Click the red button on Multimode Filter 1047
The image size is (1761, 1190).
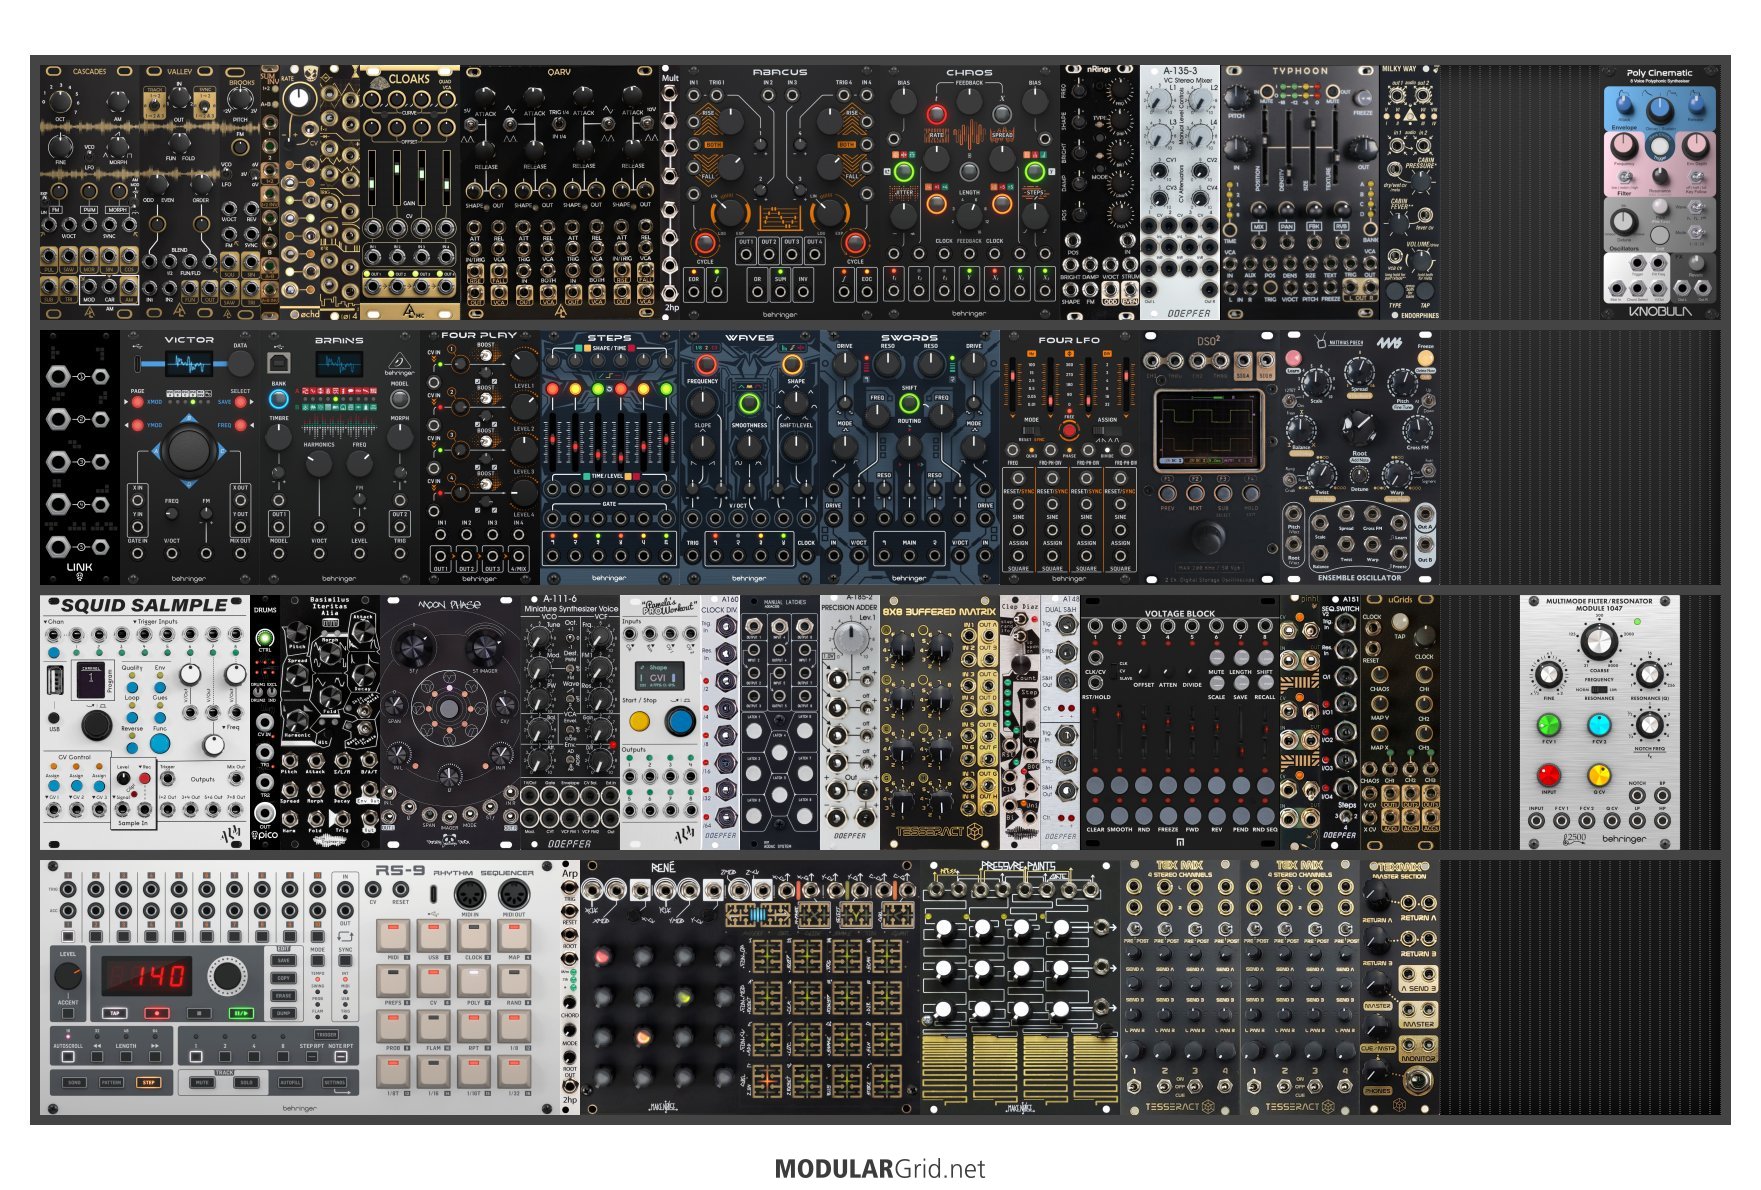[x=1548, y=774]
